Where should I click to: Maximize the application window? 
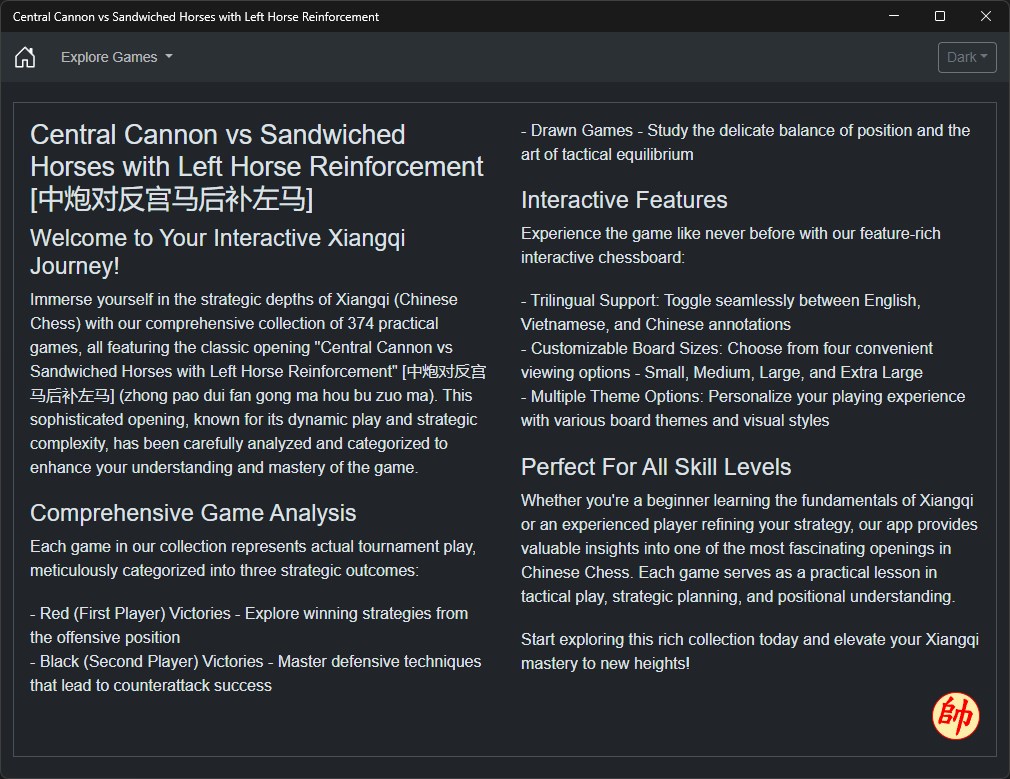940,16
